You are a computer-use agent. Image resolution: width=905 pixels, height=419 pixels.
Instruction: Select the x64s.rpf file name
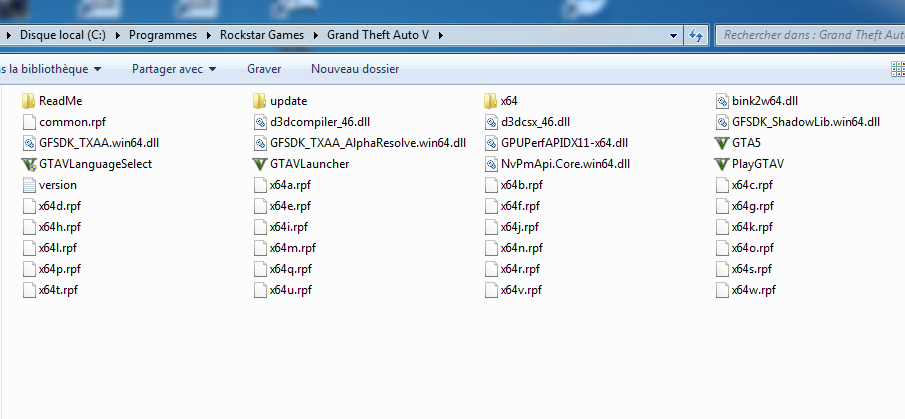751,269
